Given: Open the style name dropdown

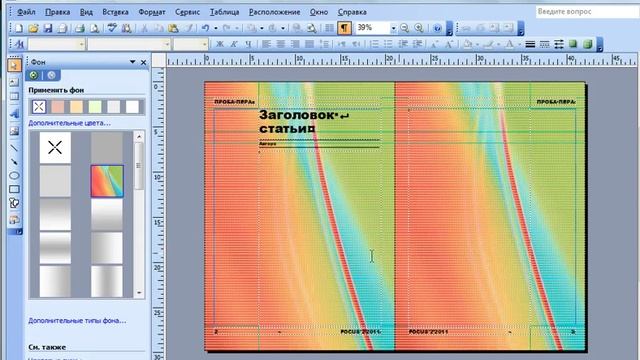Looking at the screenshot, I should tap(82, 44).
